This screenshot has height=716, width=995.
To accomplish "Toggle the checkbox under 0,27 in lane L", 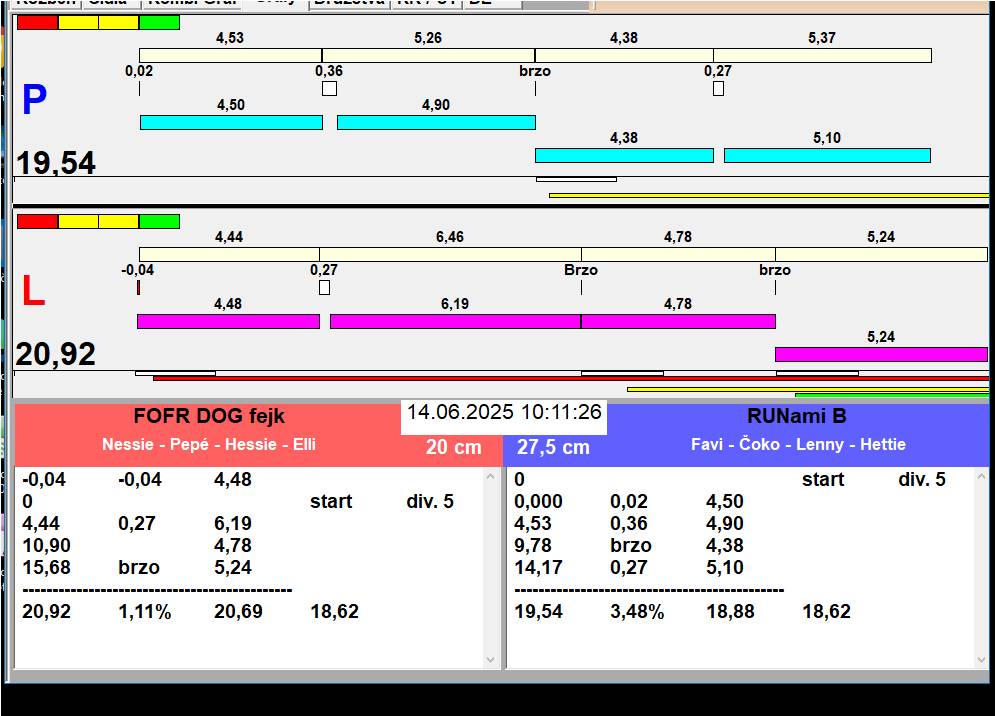I will [324, 288].
